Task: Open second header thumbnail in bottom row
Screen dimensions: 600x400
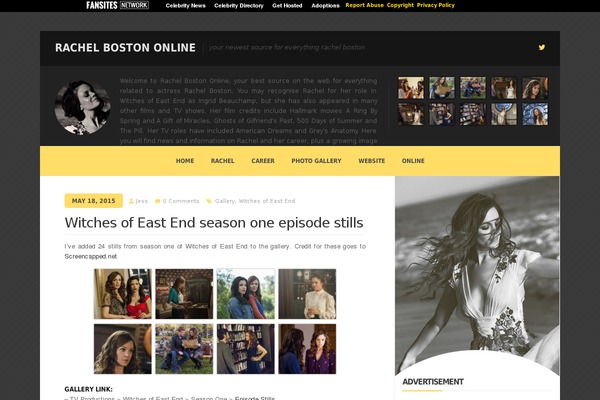Action: tap(442, 114)
